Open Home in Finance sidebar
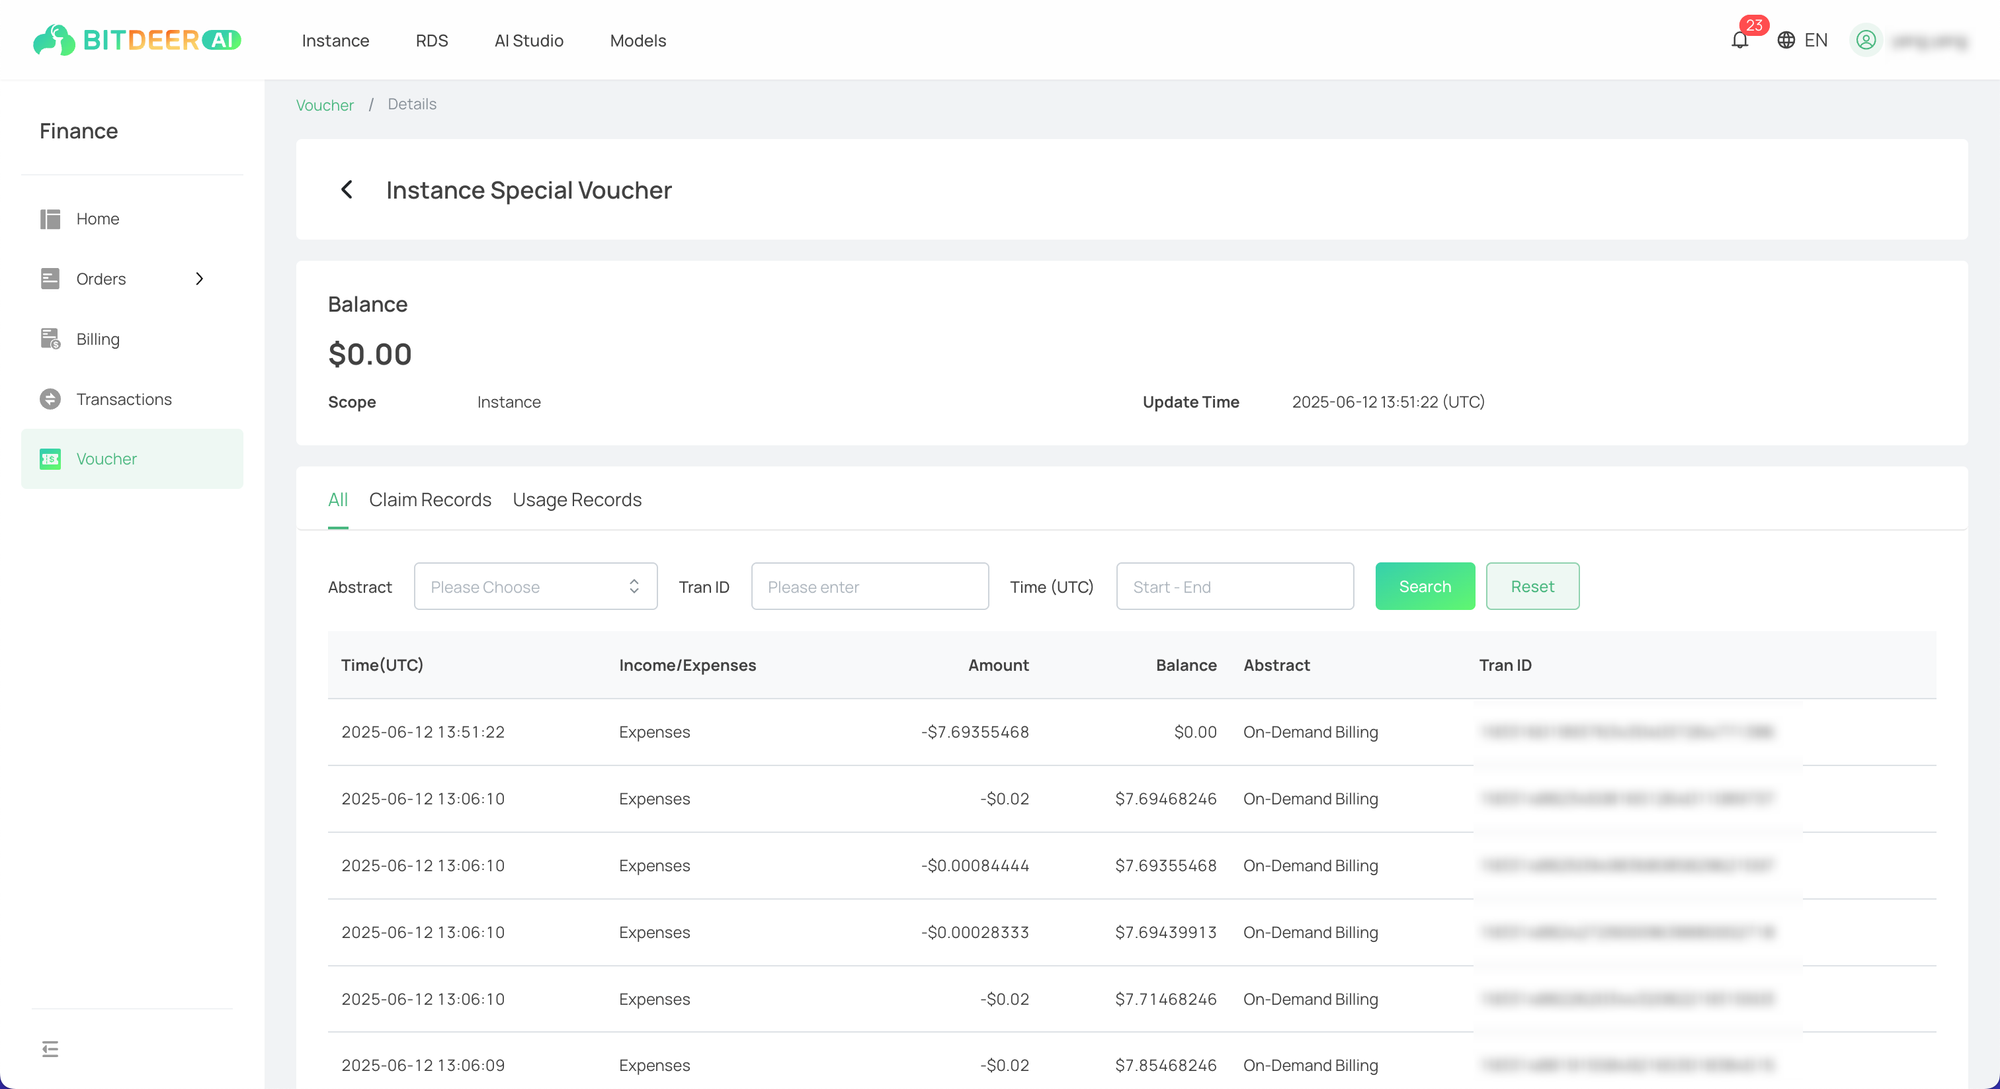Viewport: 2000px width, 1089px height. (97, 219)
